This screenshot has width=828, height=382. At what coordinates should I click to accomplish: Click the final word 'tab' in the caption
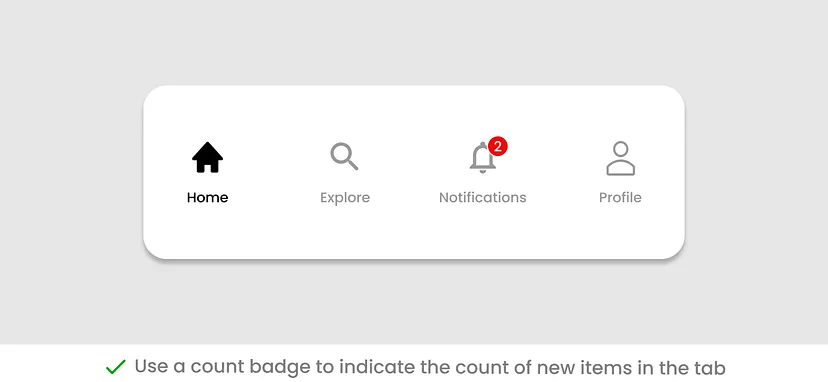[707, 366]
